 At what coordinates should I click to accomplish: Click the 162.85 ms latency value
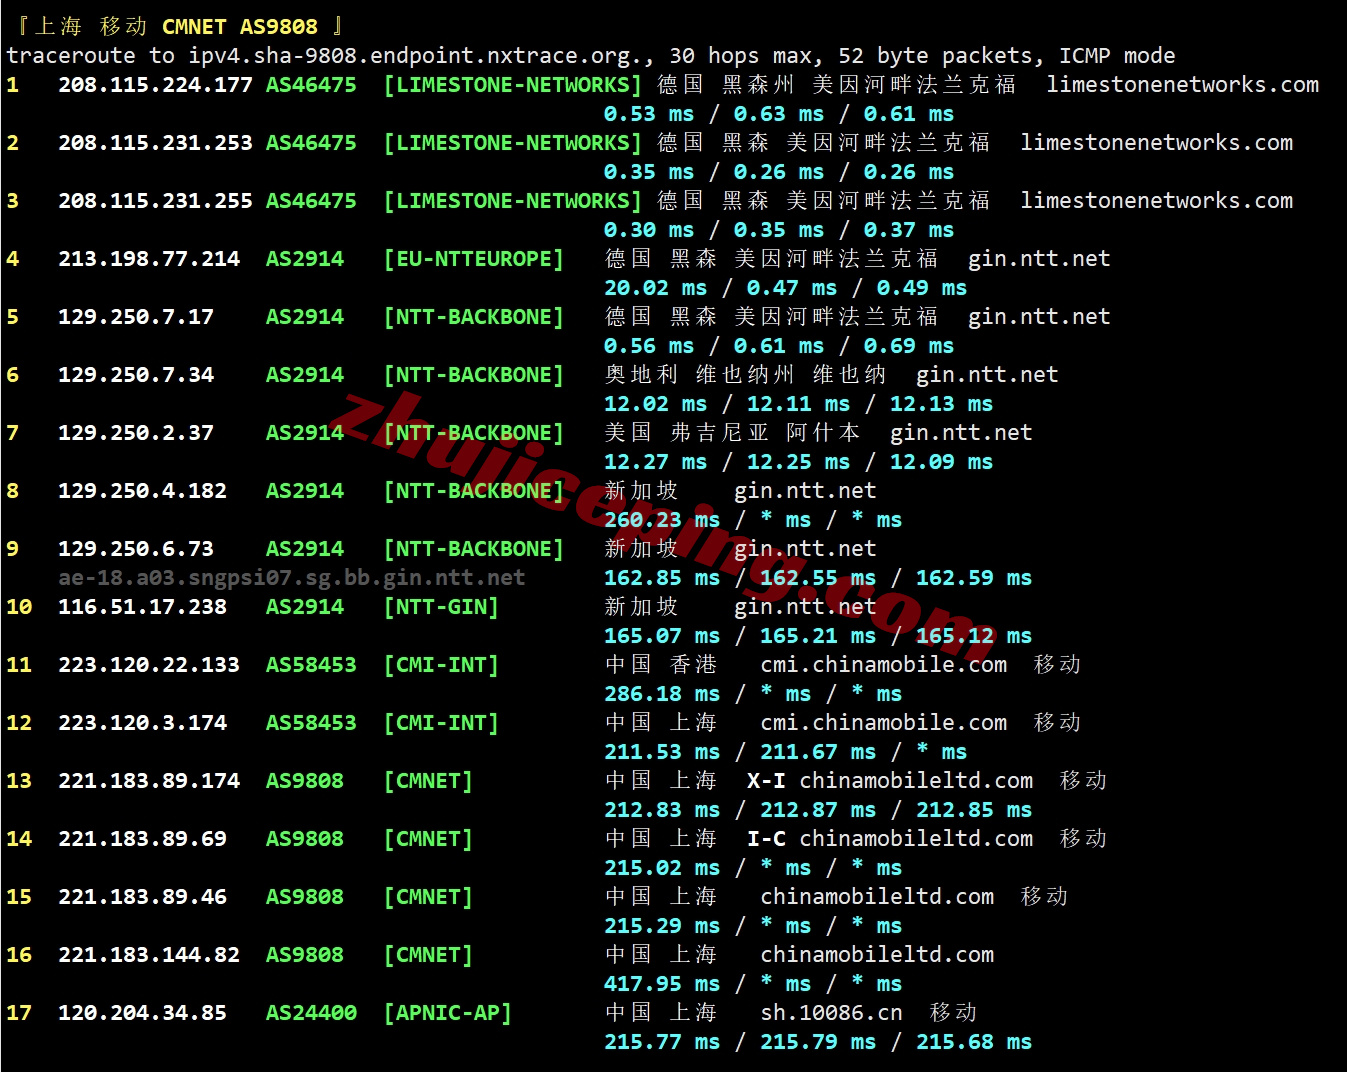pos(662,578)
